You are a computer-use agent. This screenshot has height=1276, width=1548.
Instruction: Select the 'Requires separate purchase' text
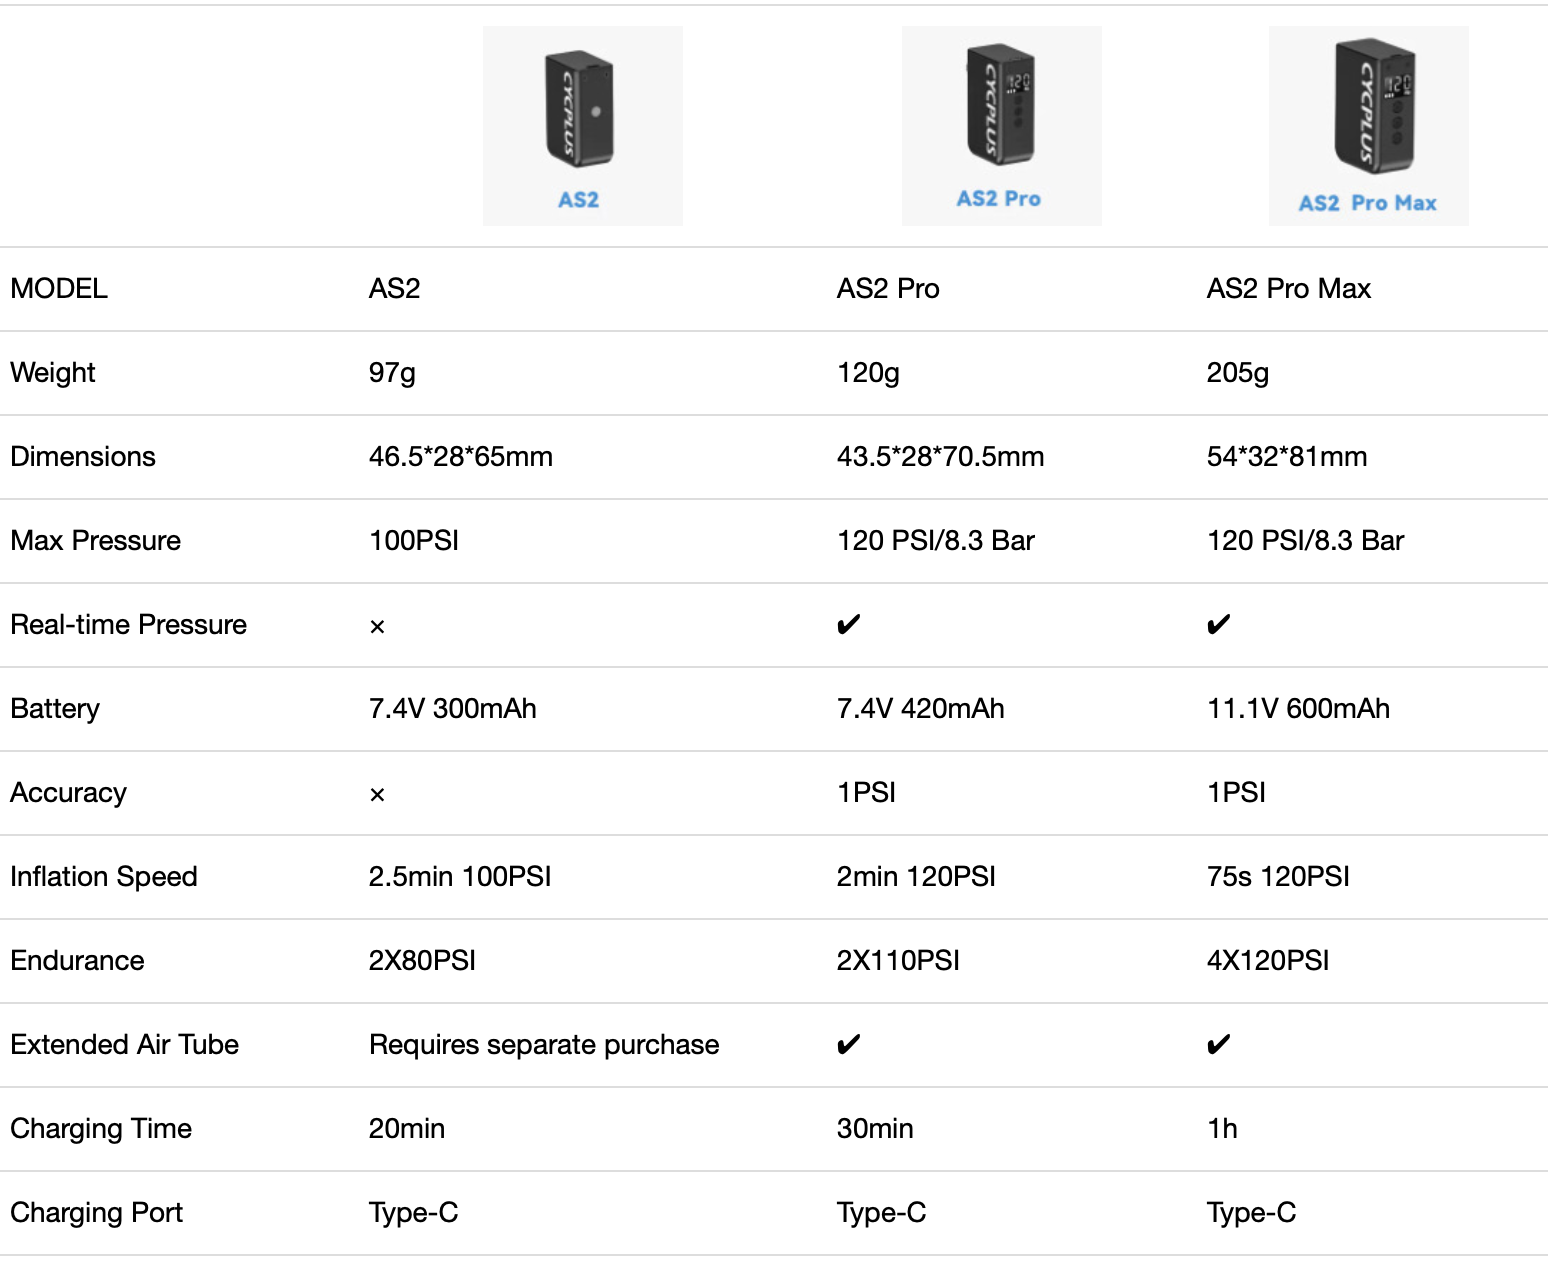point(543,1045)
